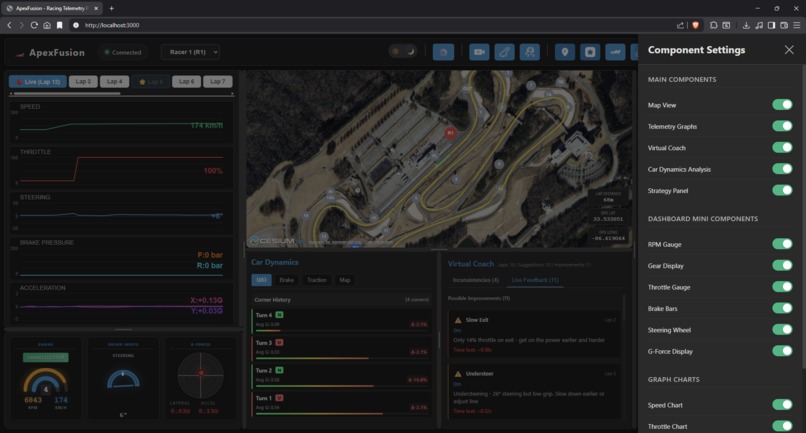Click the winding route toolbar button
Screen dimensions: 806x433
[529, 52]
